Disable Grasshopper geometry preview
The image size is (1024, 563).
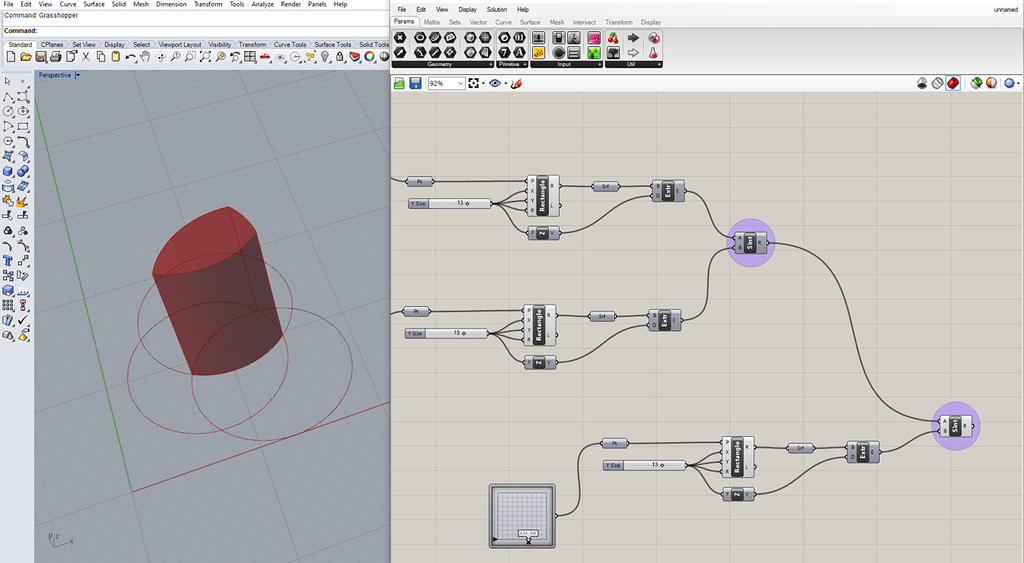pos(921,83)
